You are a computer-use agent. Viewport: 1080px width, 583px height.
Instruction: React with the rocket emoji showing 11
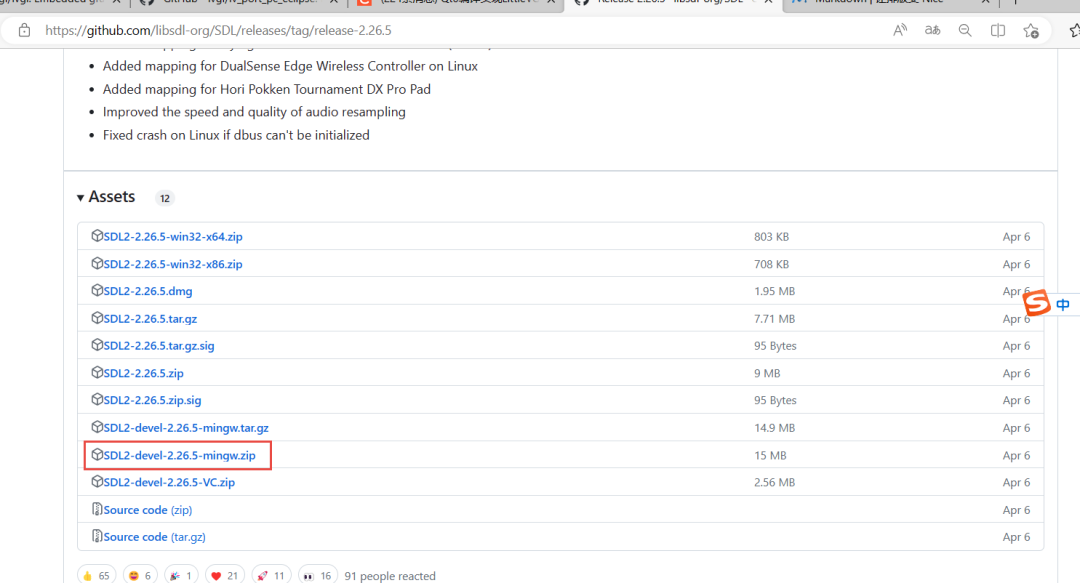(271, 575)
